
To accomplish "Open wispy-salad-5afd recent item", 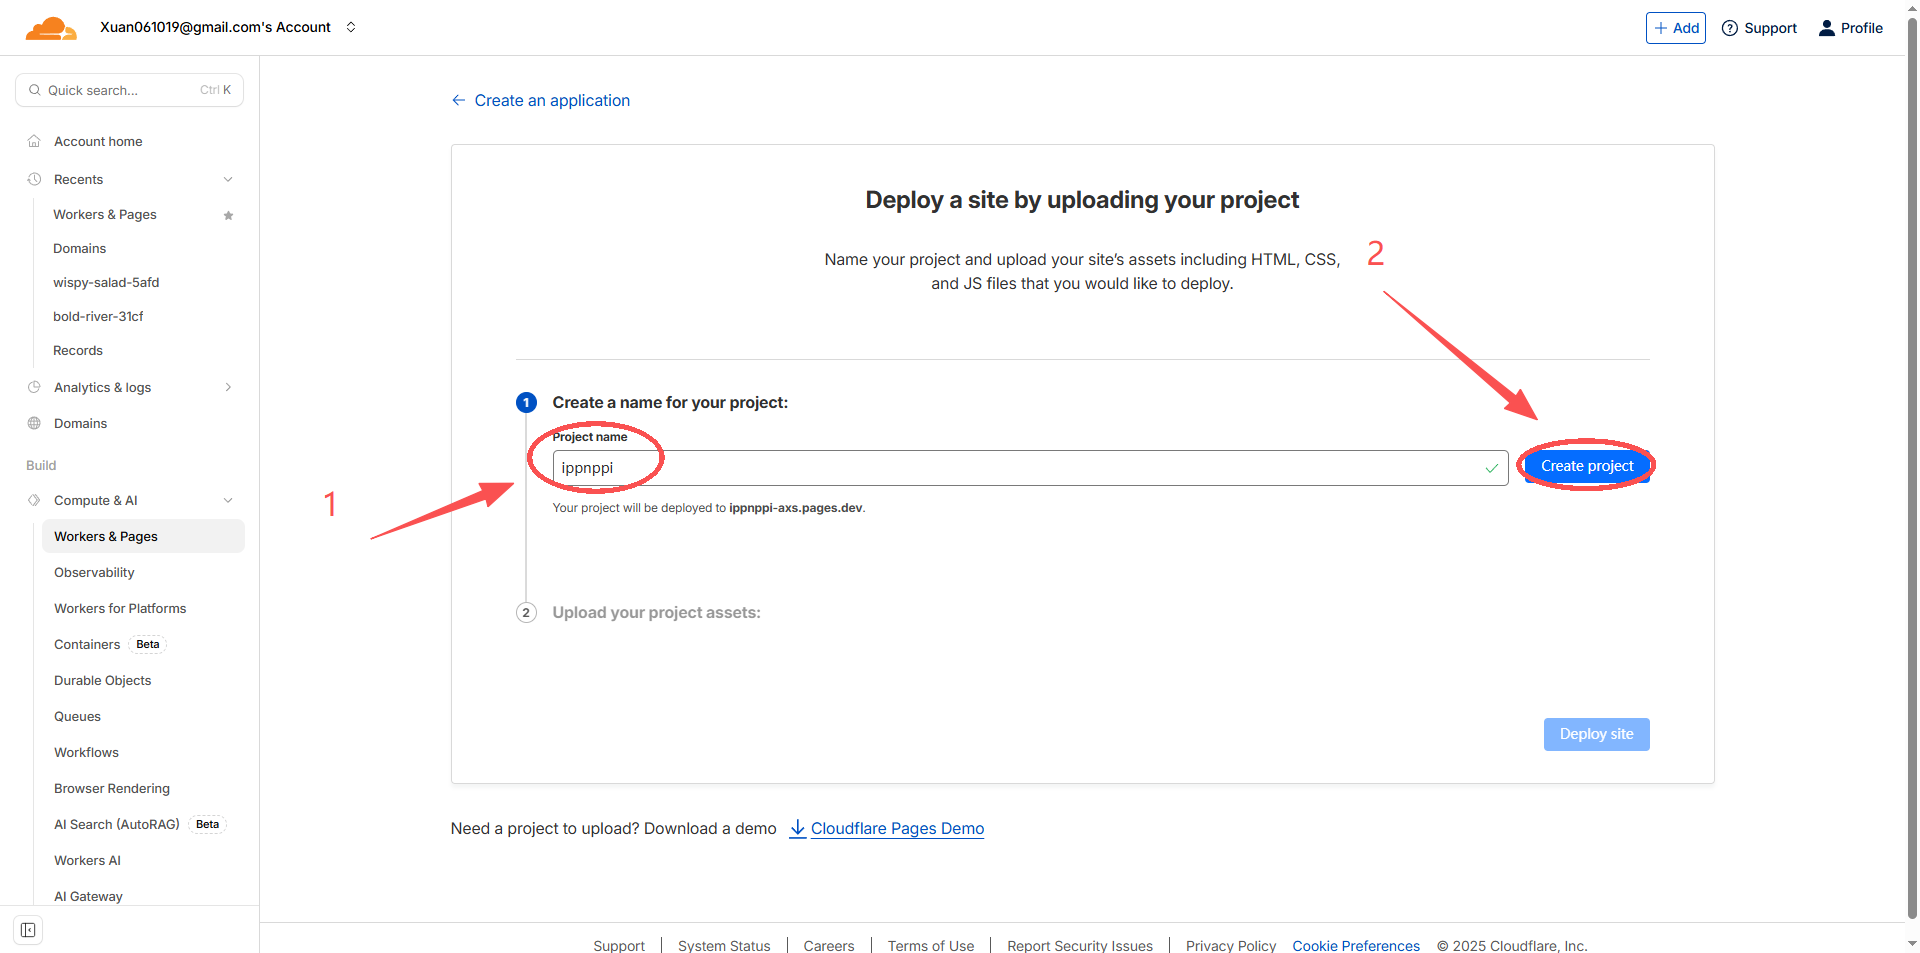I will pos(106,282).
